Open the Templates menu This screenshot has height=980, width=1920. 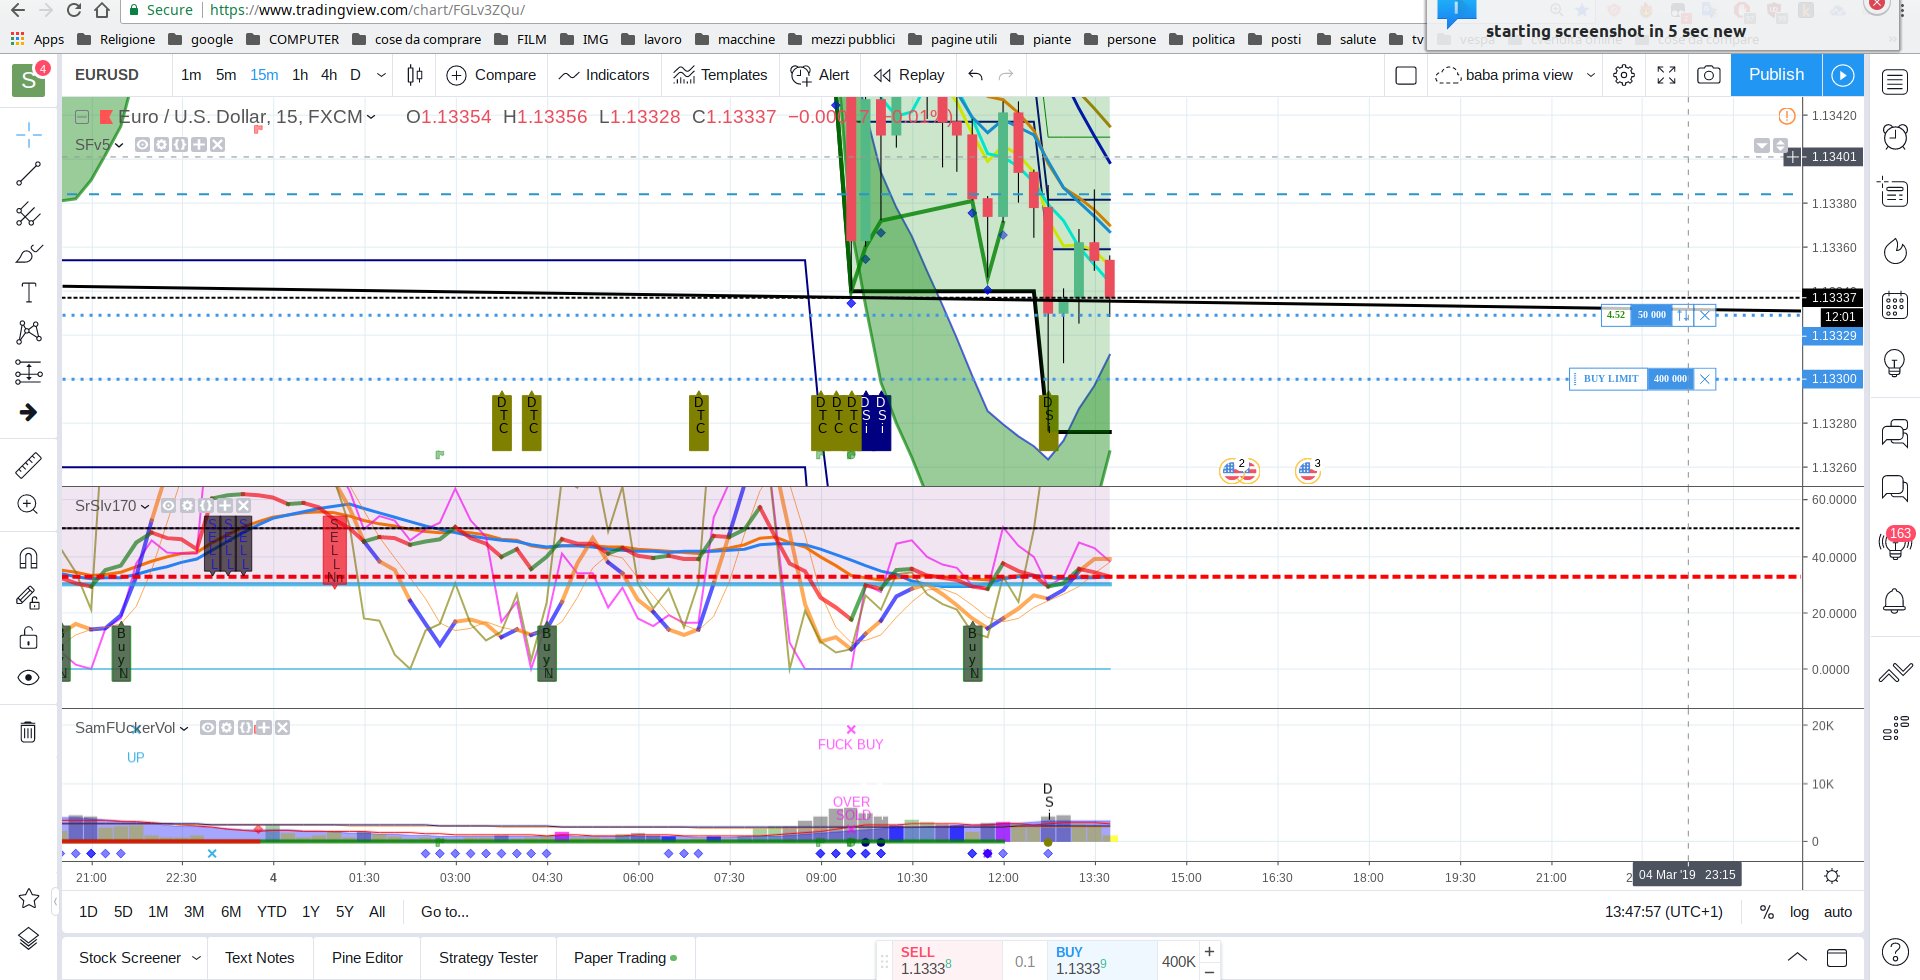[x=720, y=75]
